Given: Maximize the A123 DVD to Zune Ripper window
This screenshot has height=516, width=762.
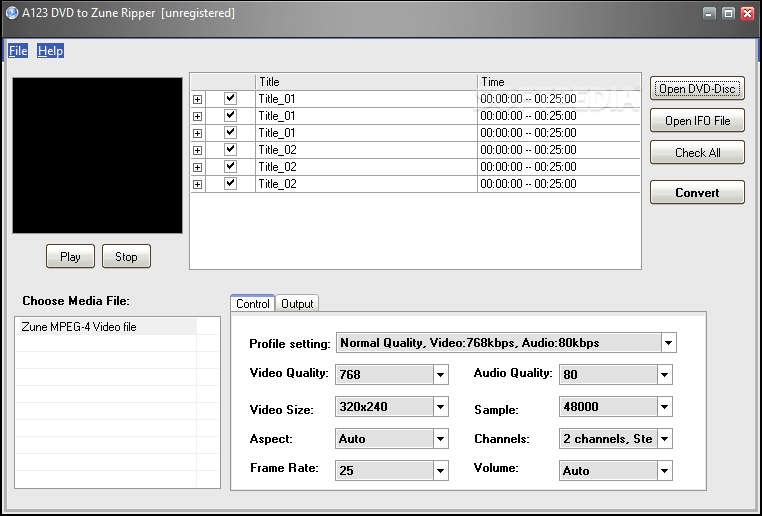Looking at the screenshot, I should [x=728, y=13].
